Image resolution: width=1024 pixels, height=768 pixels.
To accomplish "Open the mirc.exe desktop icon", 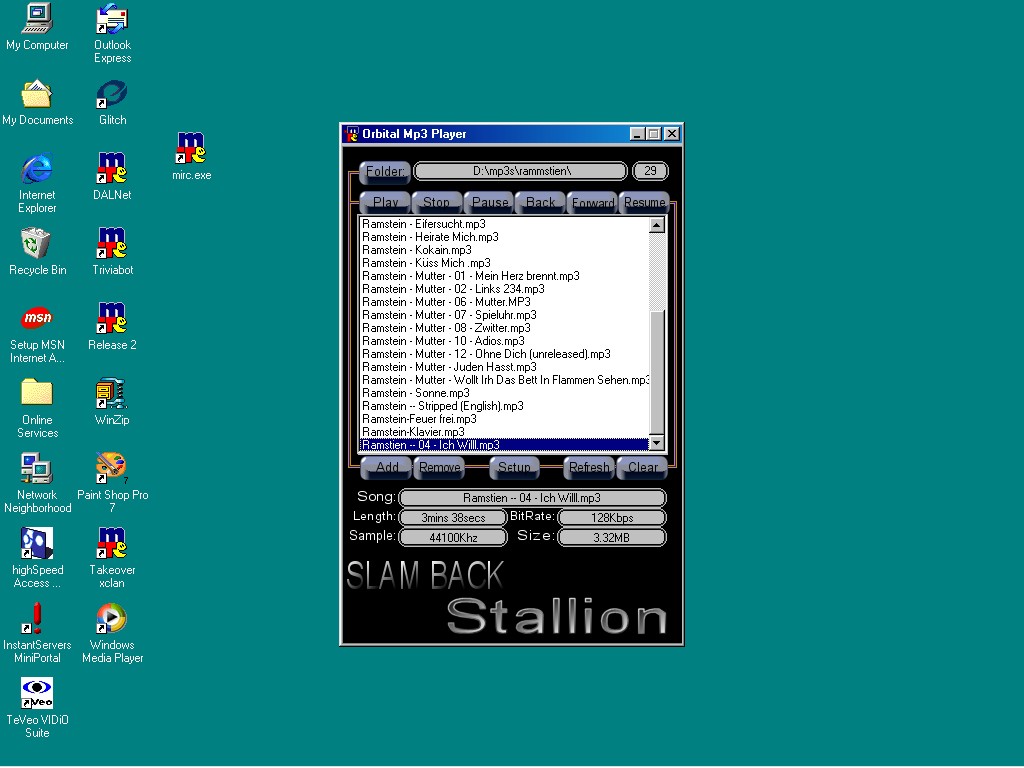I will (190, 149).
